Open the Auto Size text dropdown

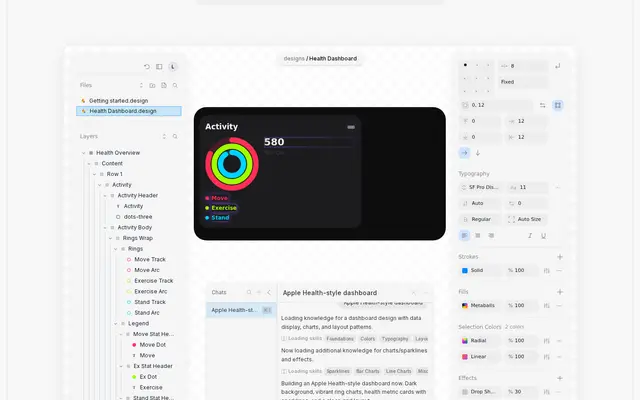526,219
